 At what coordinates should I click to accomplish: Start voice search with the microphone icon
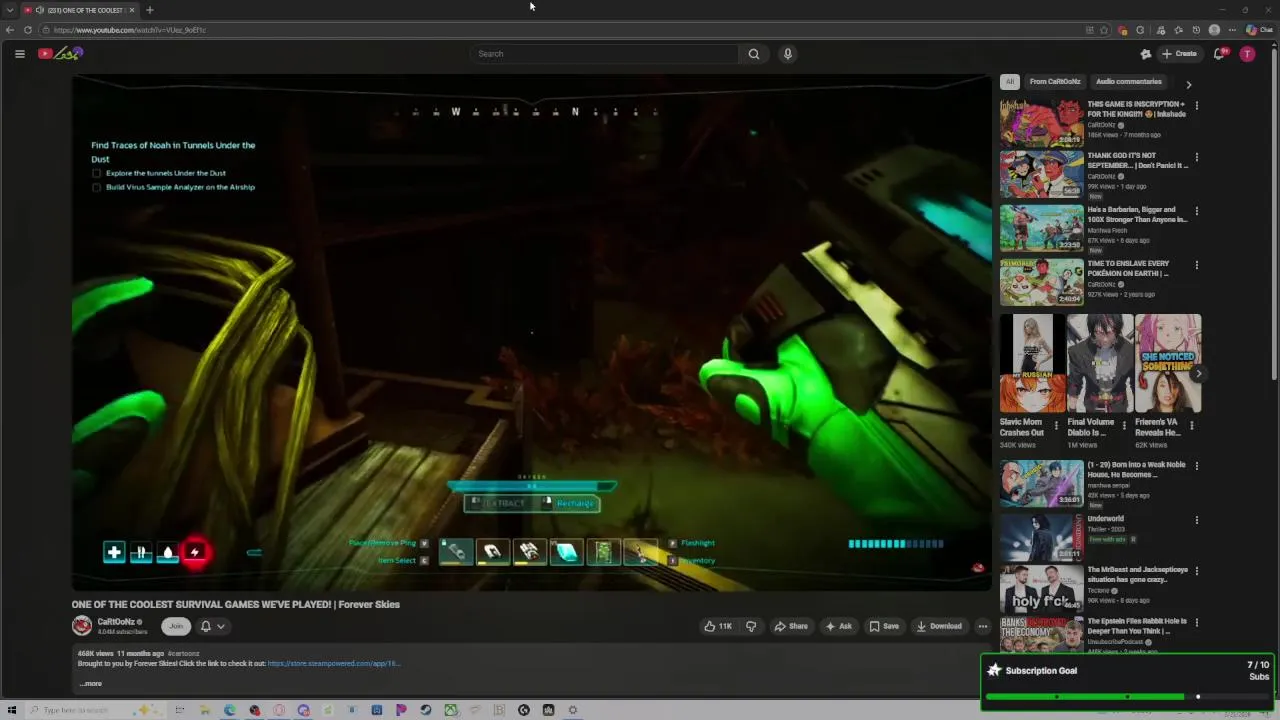788,54
